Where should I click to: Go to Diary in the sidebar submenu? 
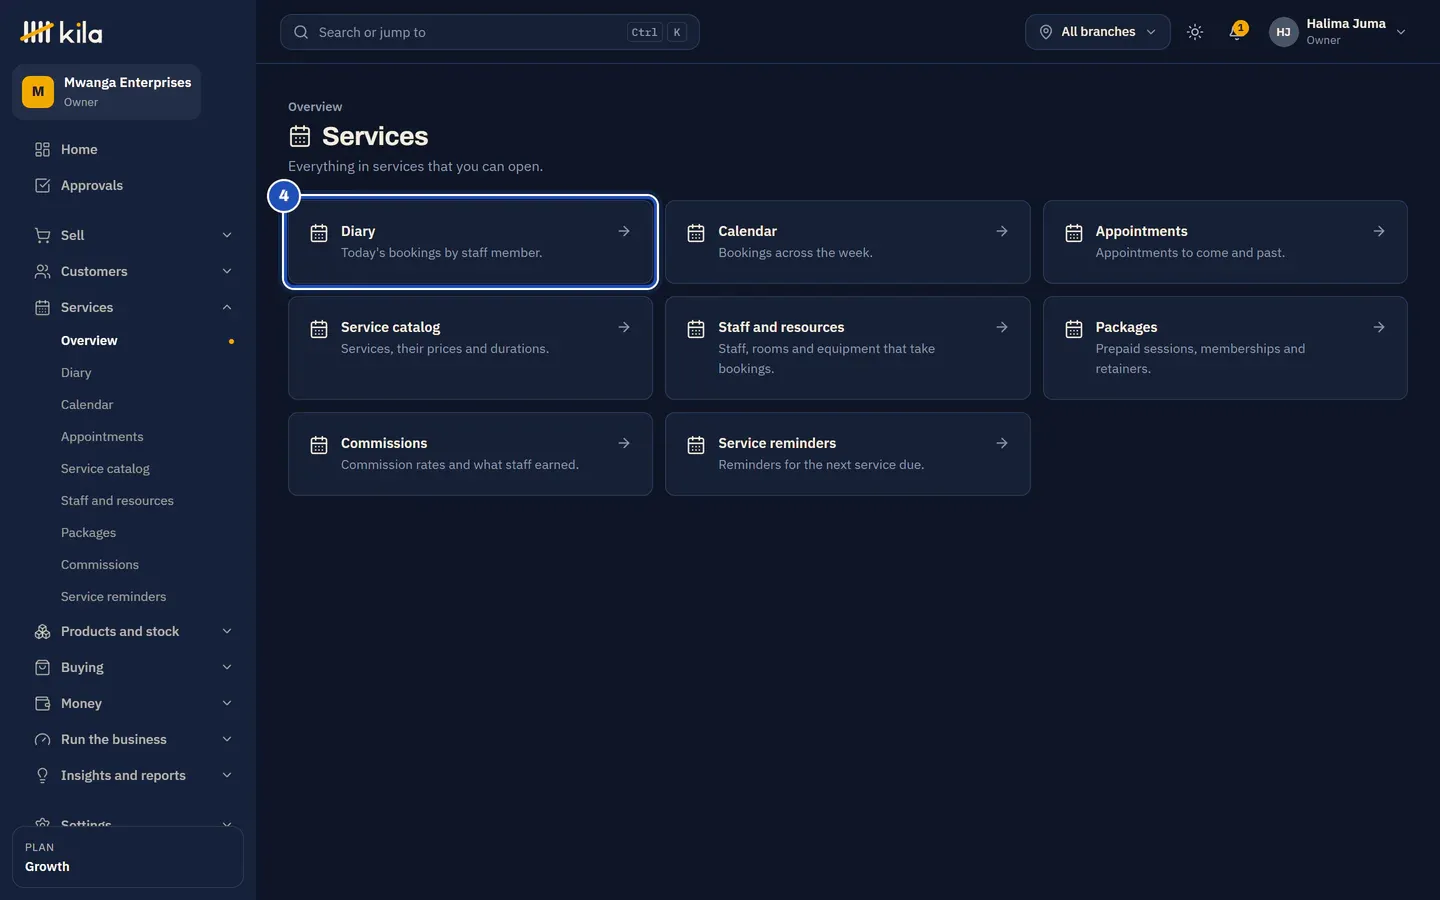[x=76, y=372]
